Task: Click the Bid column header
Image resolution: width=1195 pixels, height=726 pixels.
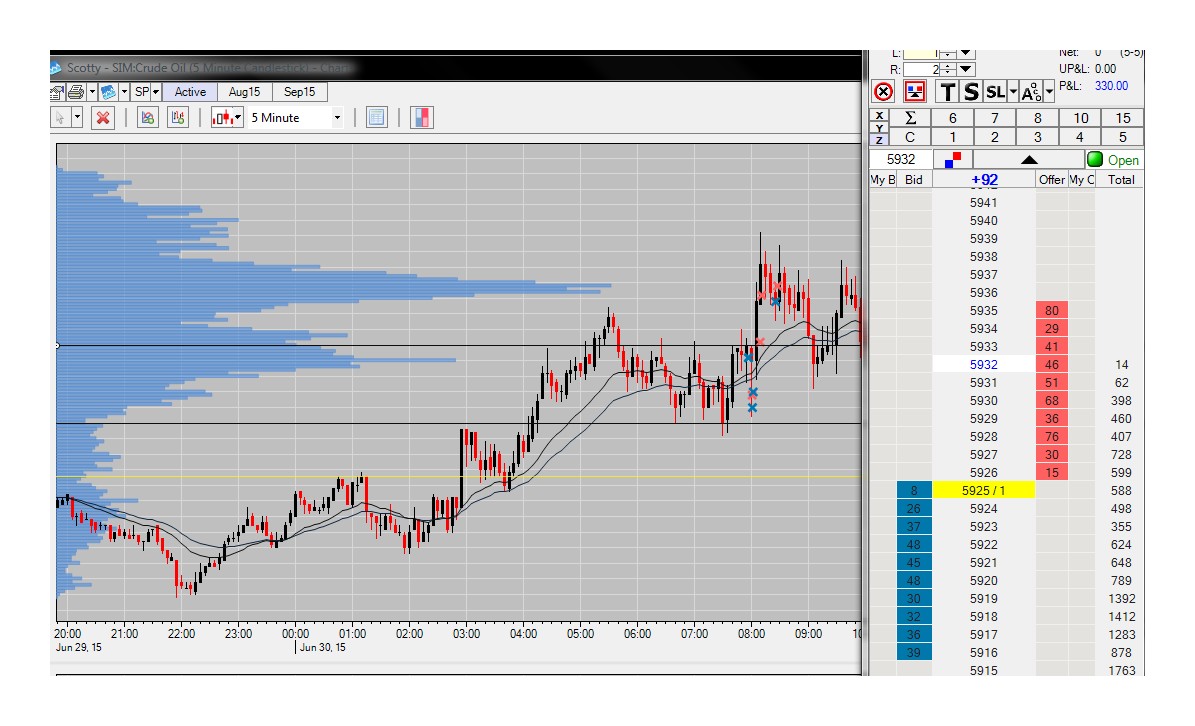Action: point(914,180)
